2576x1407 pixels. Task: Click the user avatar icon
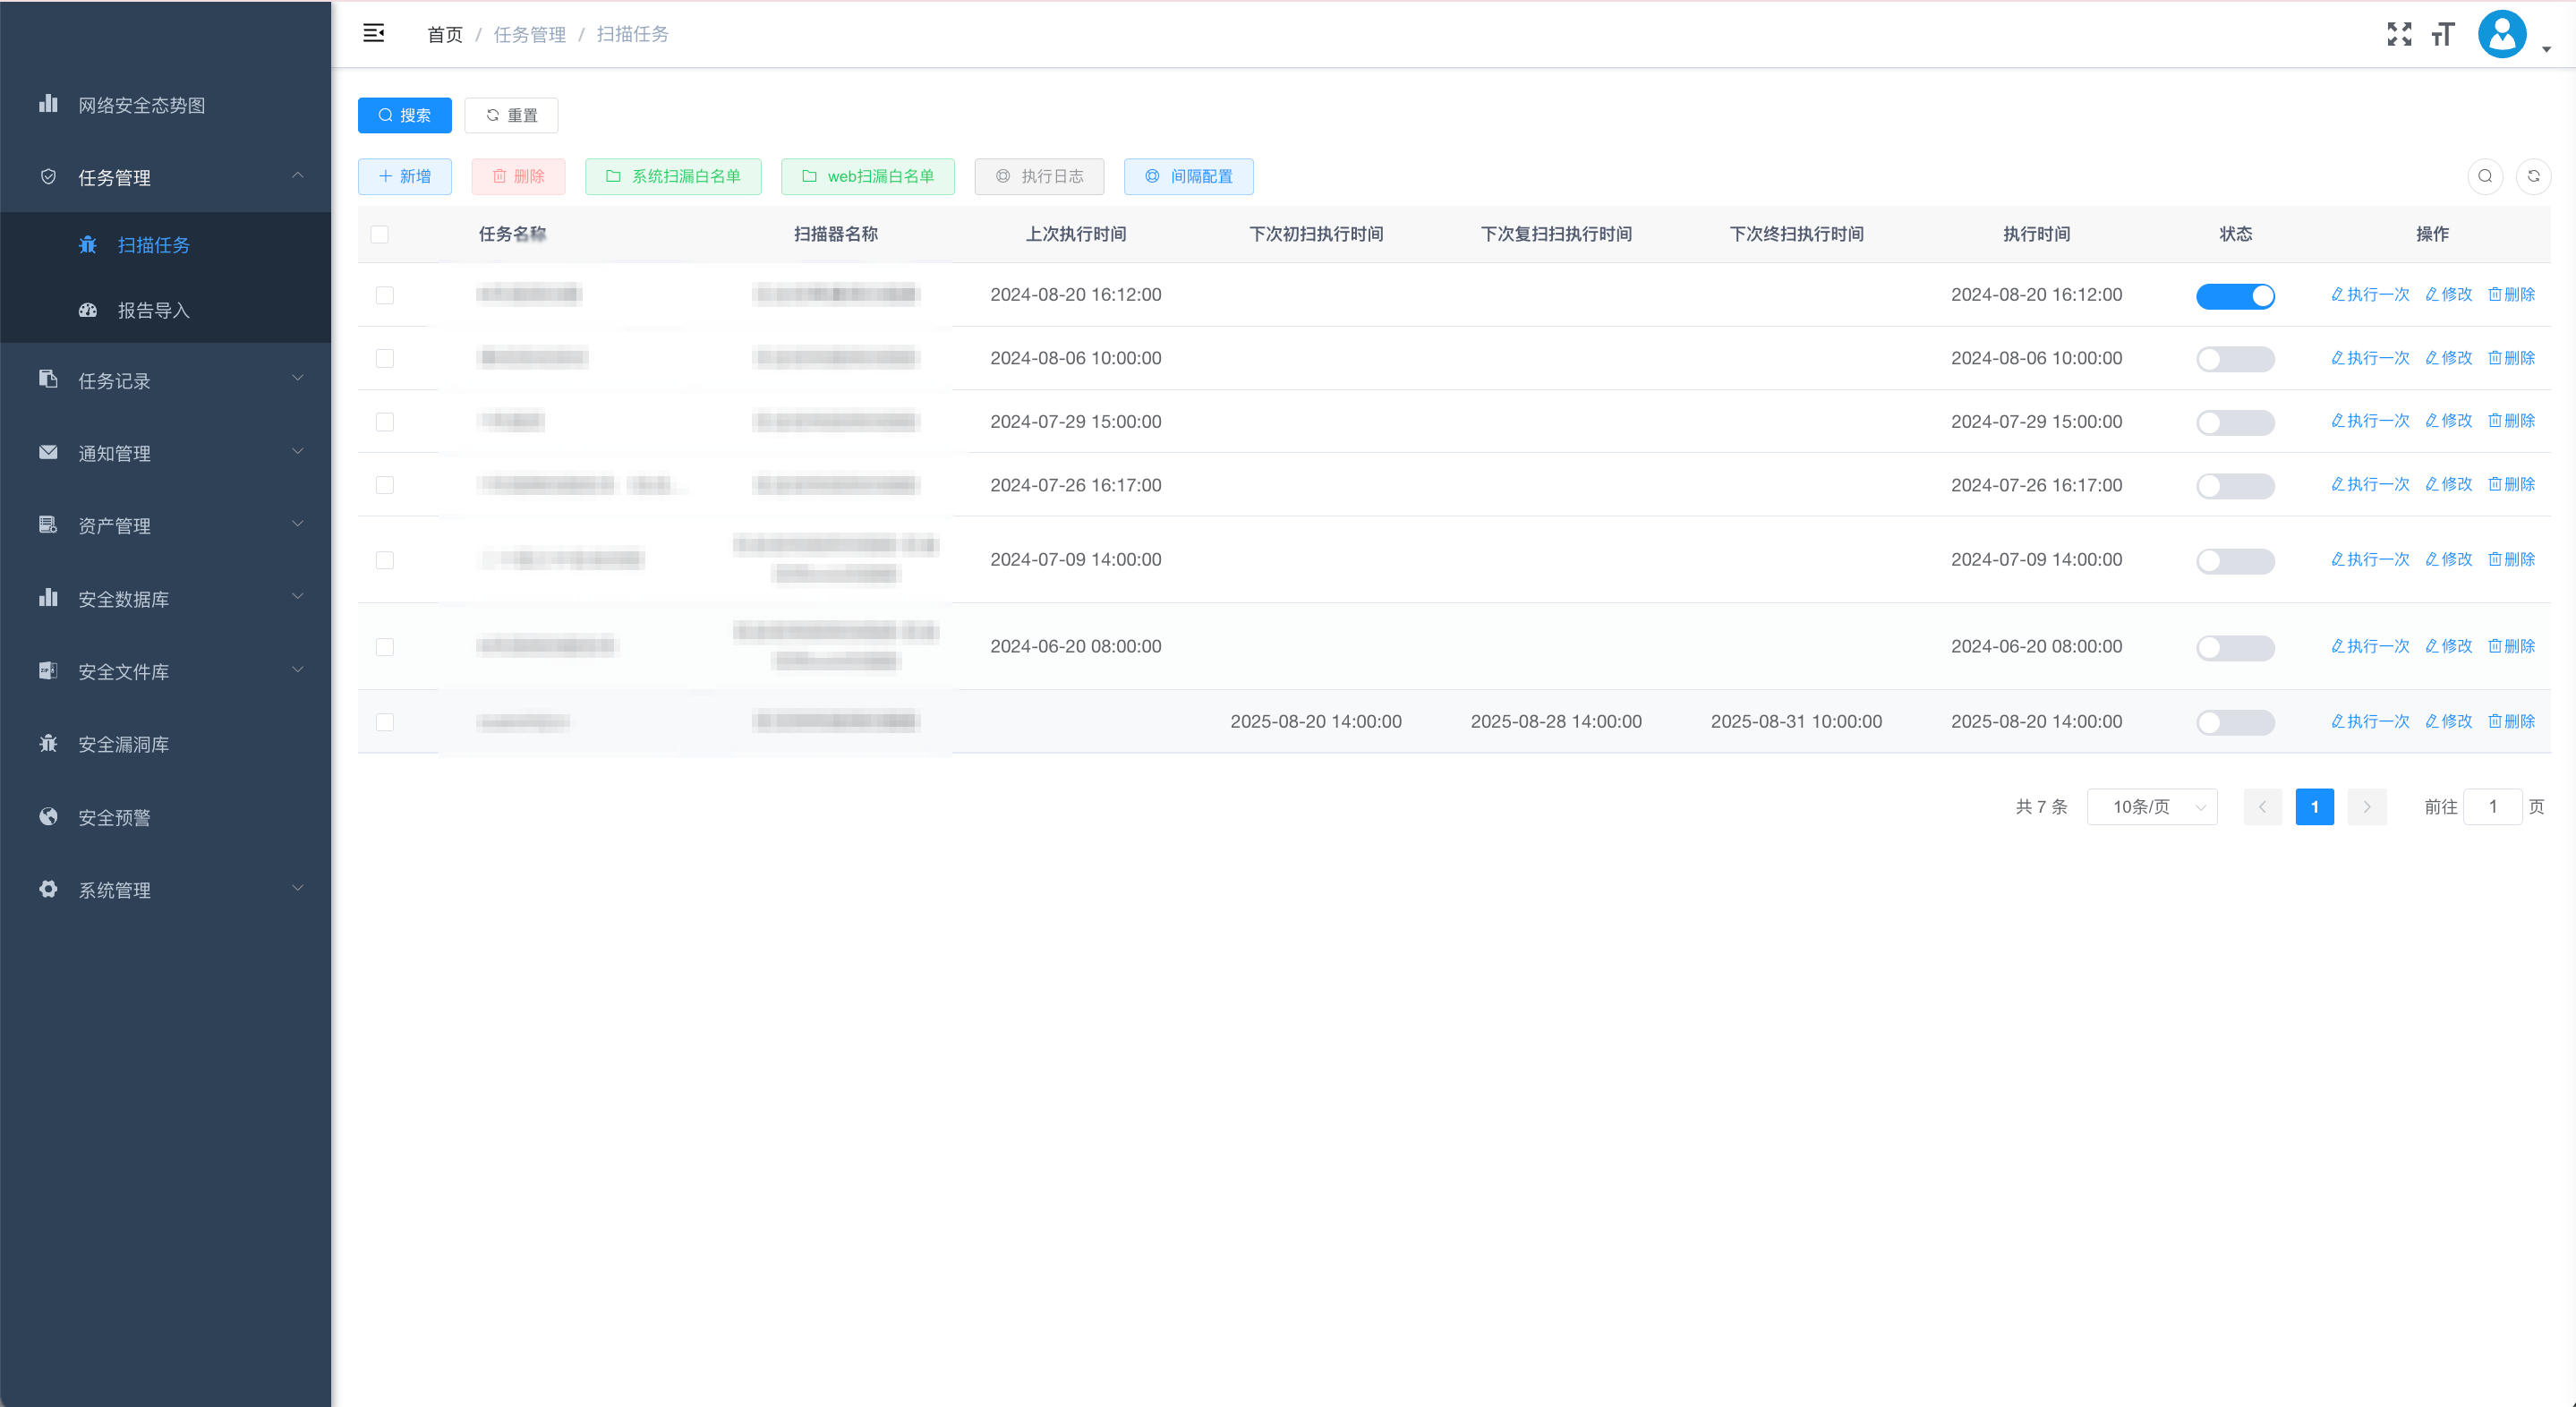coord(2501,34)
